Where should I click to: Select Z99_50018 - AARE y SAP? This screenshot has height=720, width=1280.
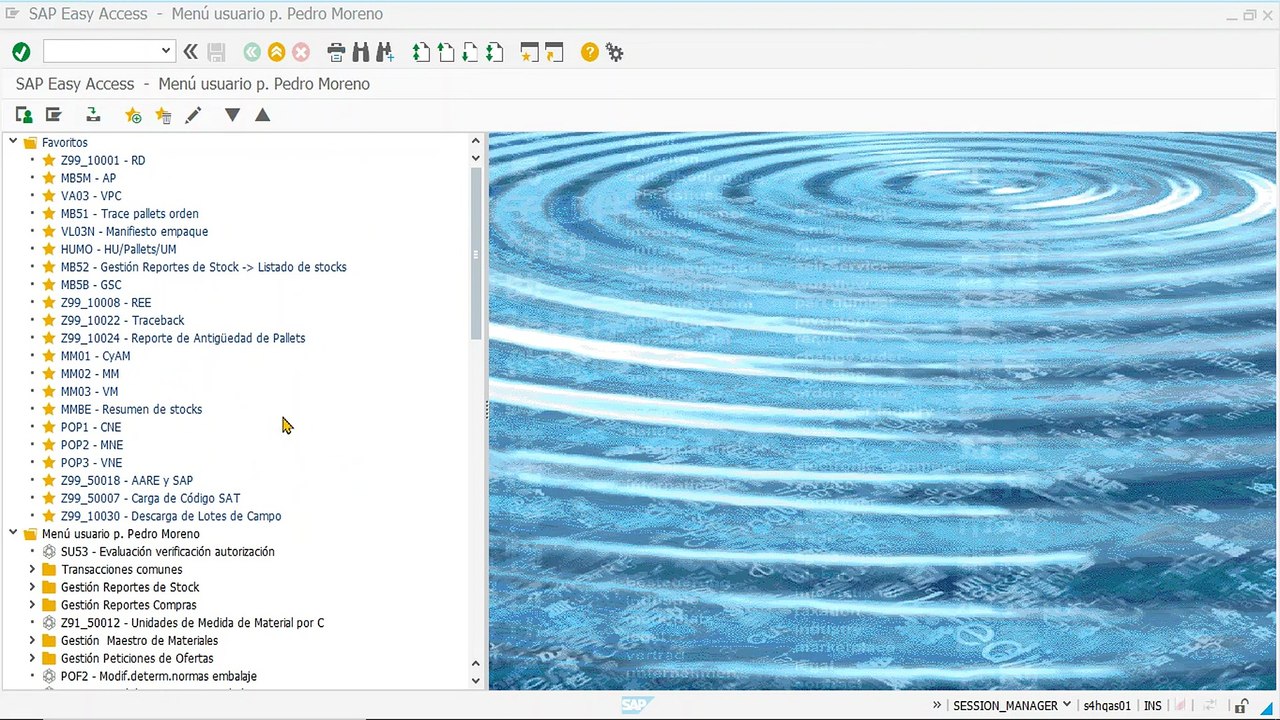pos(126,480)
